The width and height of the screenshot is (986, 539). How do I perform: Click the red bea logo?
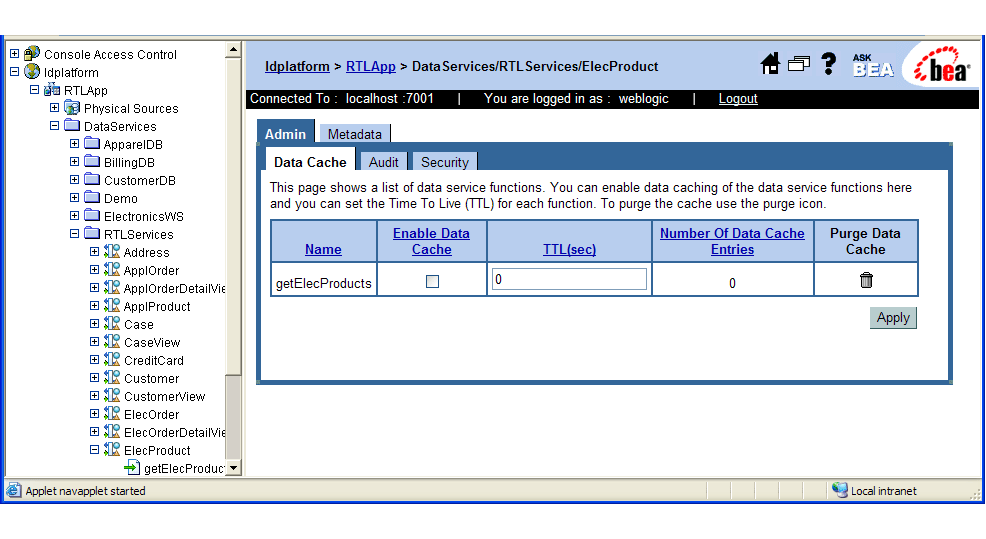pyautogui.click(x=941, y=65)
